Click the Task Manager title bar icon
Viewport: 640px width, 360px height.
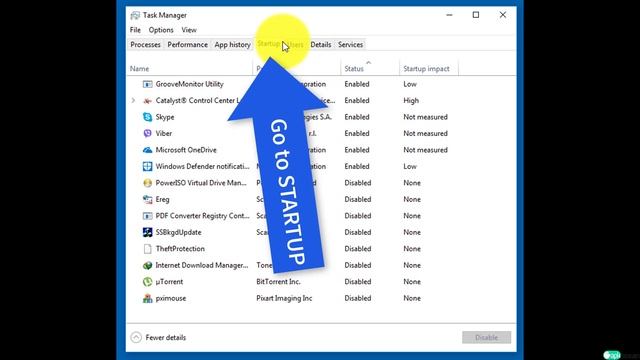click(135, 15)
